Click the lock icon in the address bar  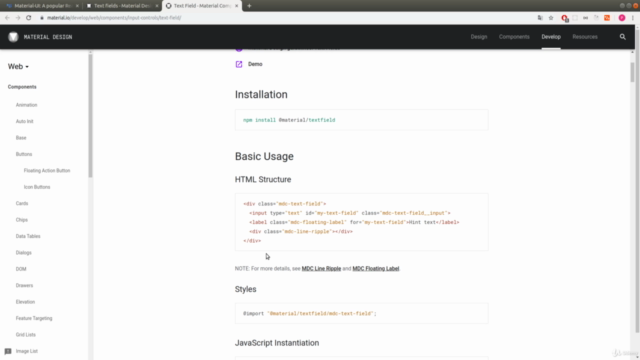(x=42, y=18)
